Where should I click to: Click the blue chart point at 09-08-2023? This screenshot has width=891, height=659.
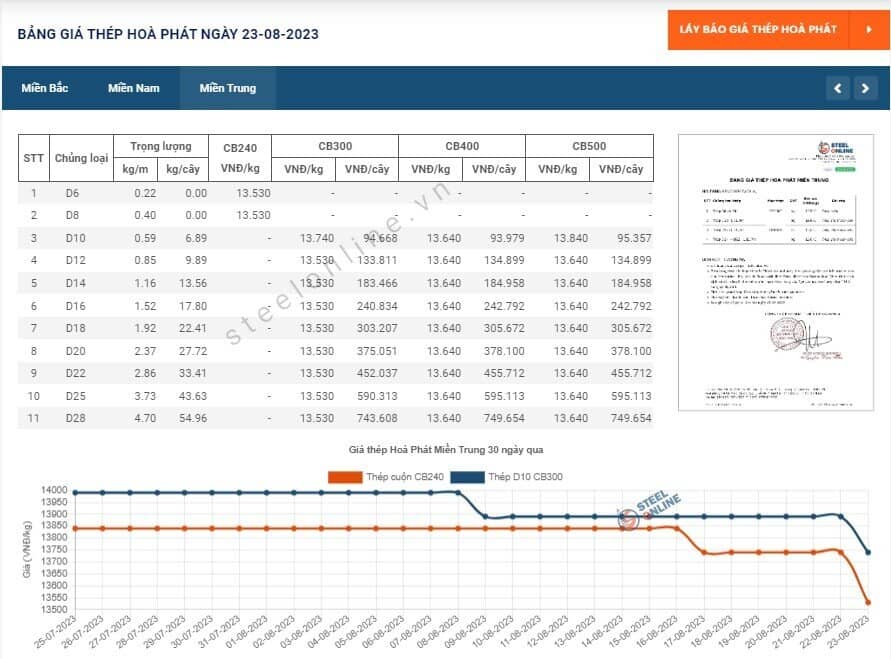(485, 516)
